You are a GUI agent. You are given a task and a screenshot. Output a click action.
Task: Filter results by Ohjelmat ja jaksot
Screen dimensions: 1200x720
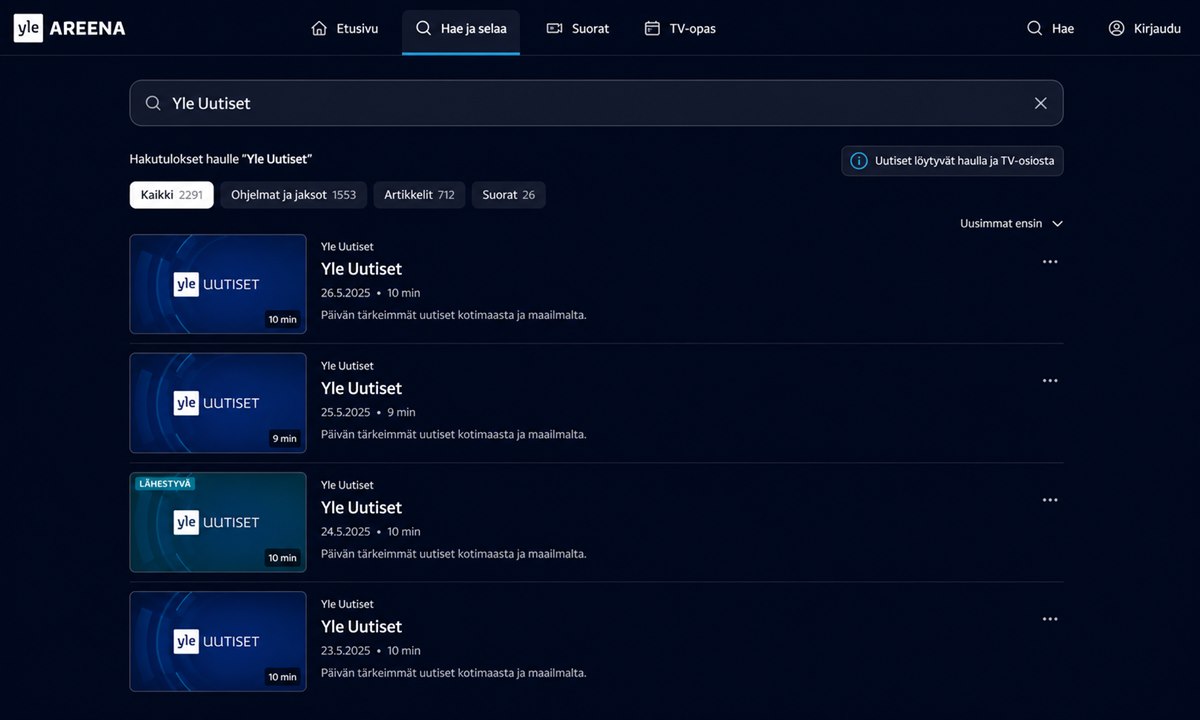click(293, 195)
